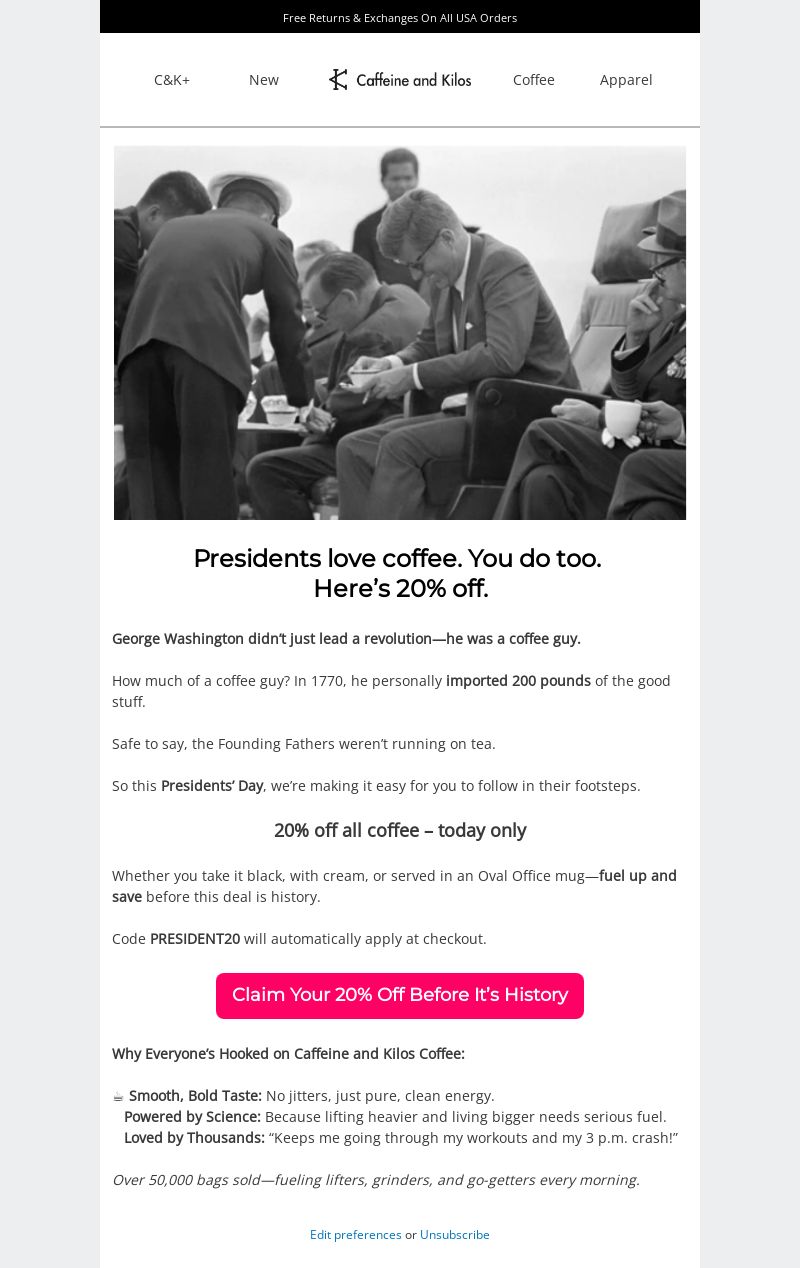Click the black-and-white presidents coffee photo
The width and height of the screenshot is (800, 1268).
(400, 333)
